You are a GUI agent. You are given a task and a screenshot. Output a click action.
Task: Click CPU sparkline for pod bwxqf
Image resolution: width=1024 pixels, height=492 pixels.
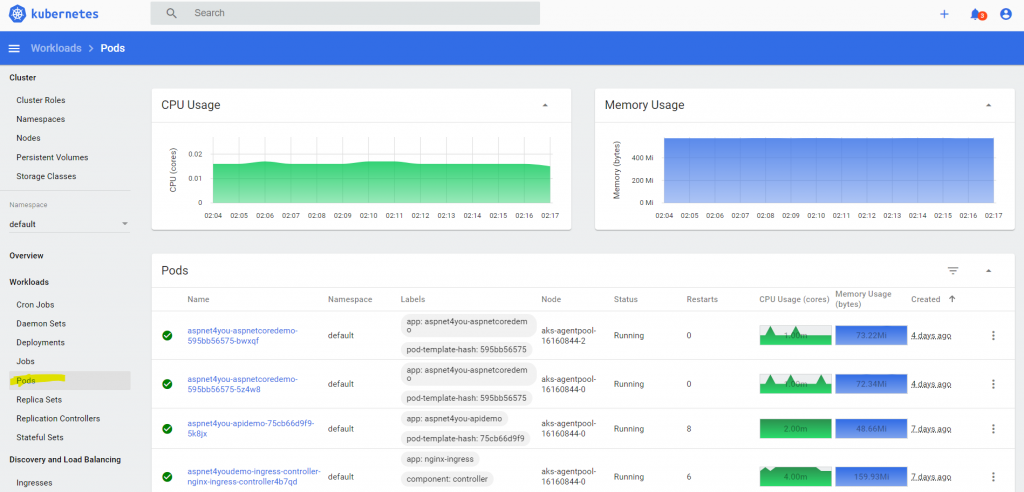(x=795, y=335)
